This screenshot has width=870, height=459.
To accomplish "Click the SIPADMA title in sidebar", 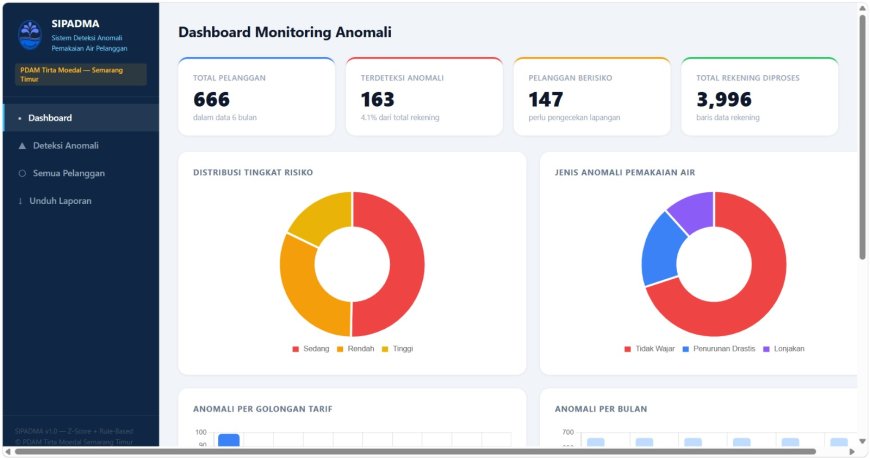I will [75, 24].
